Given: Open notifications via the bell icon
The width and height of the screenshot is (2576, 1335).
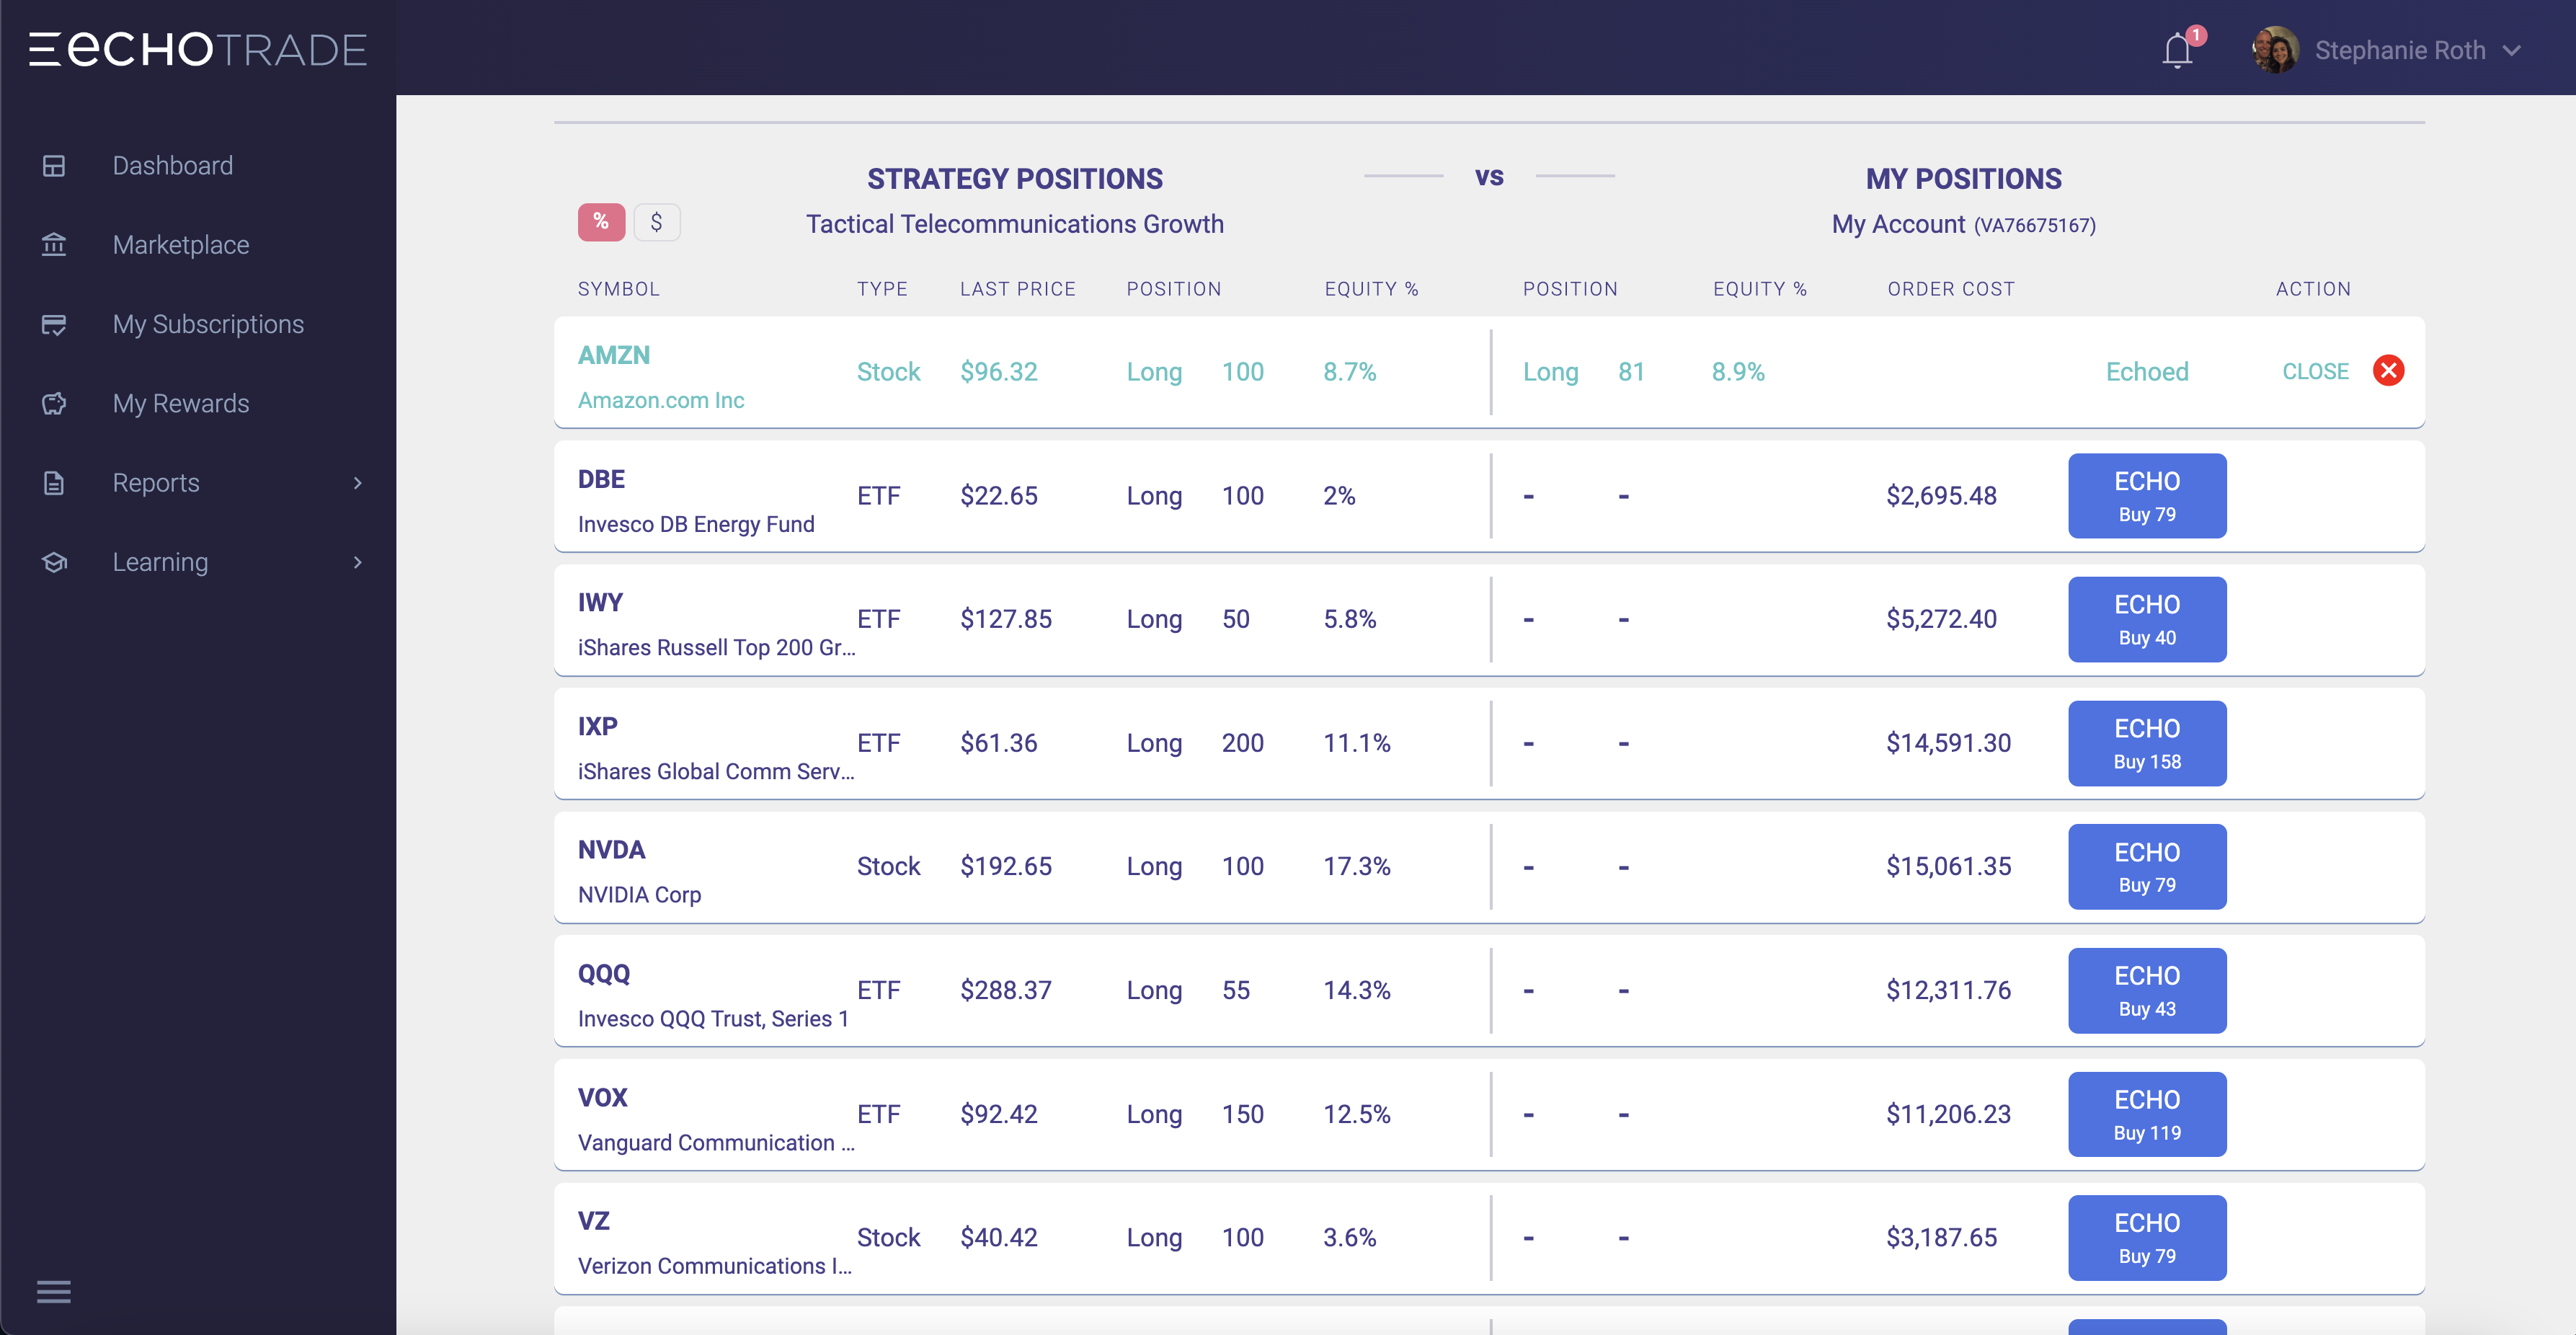Looking at the screenshot, I should click(x=2177, y=50).
